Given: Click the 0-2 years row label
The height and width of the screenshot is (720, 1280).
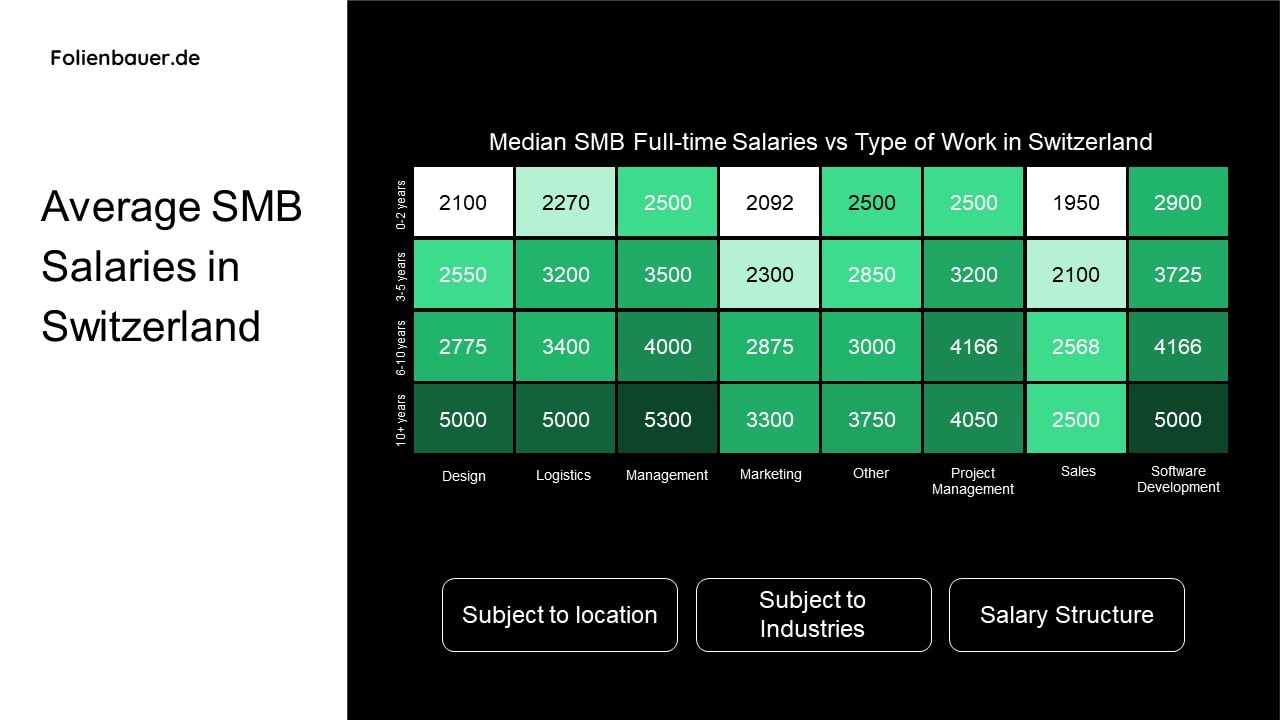Looking at the screenshot, I should pos(401,205).
